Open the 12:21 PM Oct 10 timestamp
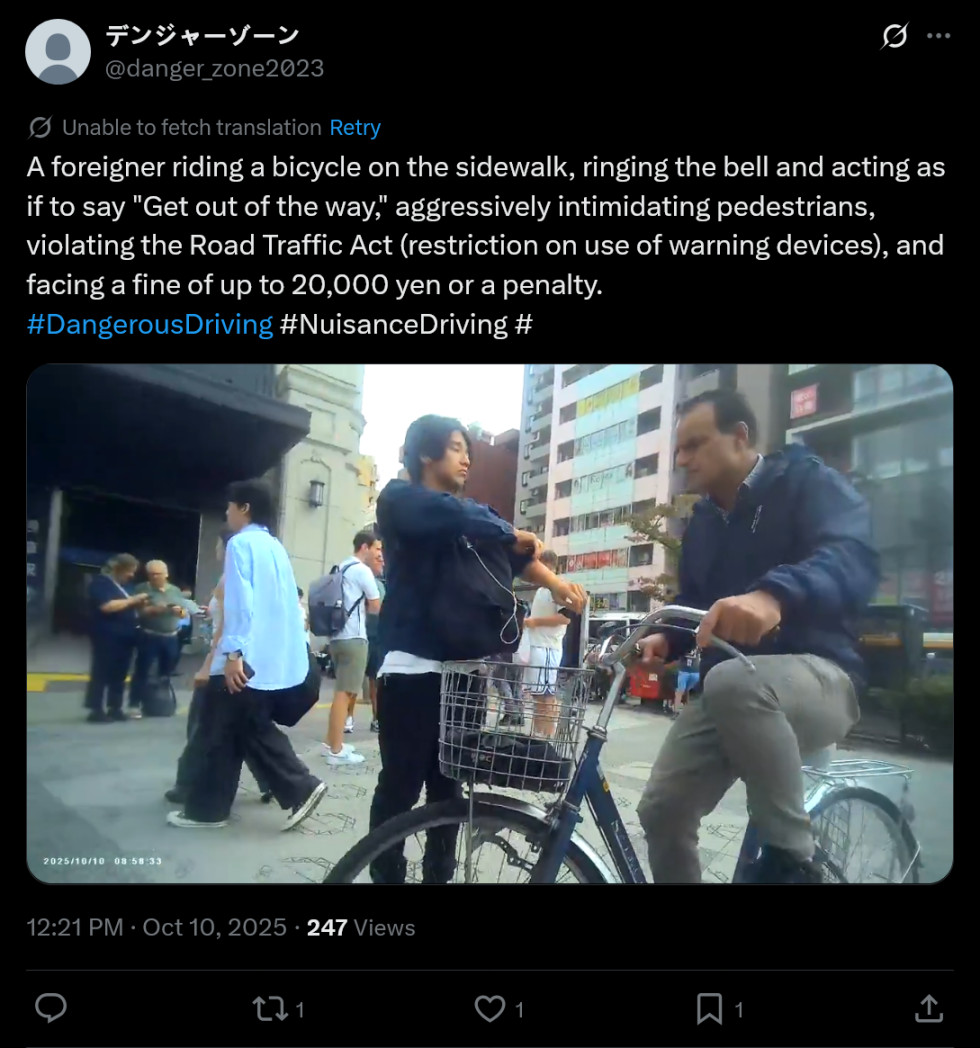Screen dimensions: 980x1048 [156, 928]
